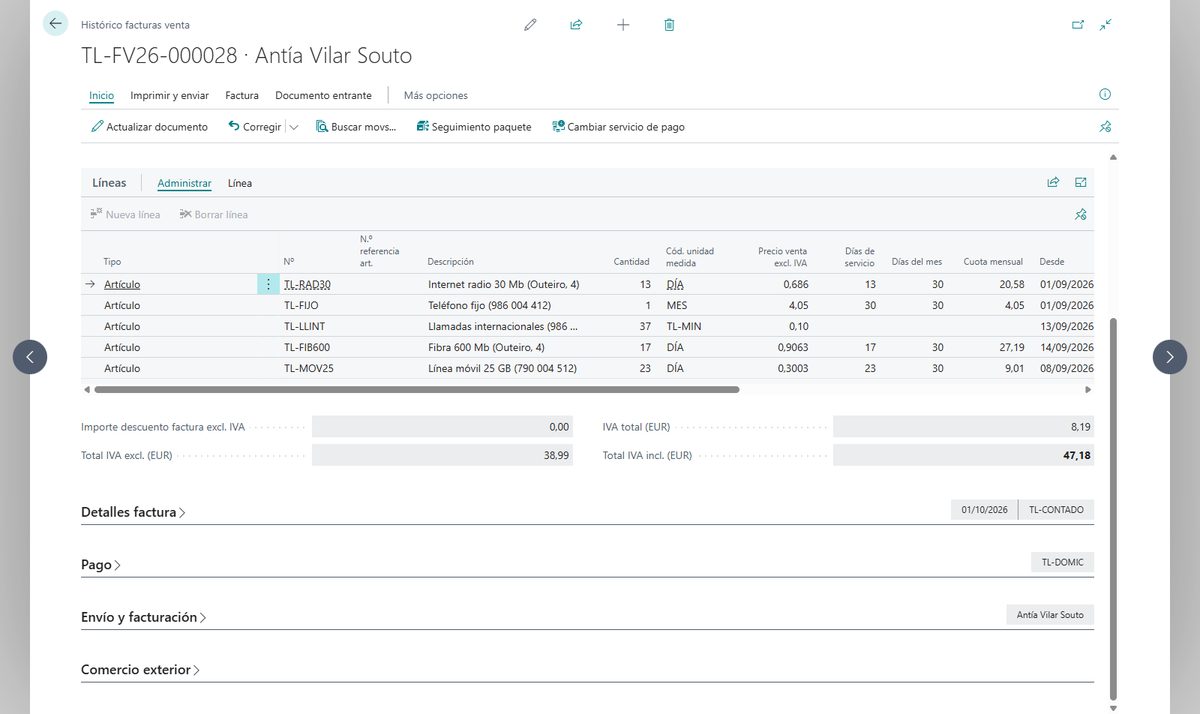Open row options for TL-RAD30 line
This screenshot has width=1200, height=714.
(268, 284)
